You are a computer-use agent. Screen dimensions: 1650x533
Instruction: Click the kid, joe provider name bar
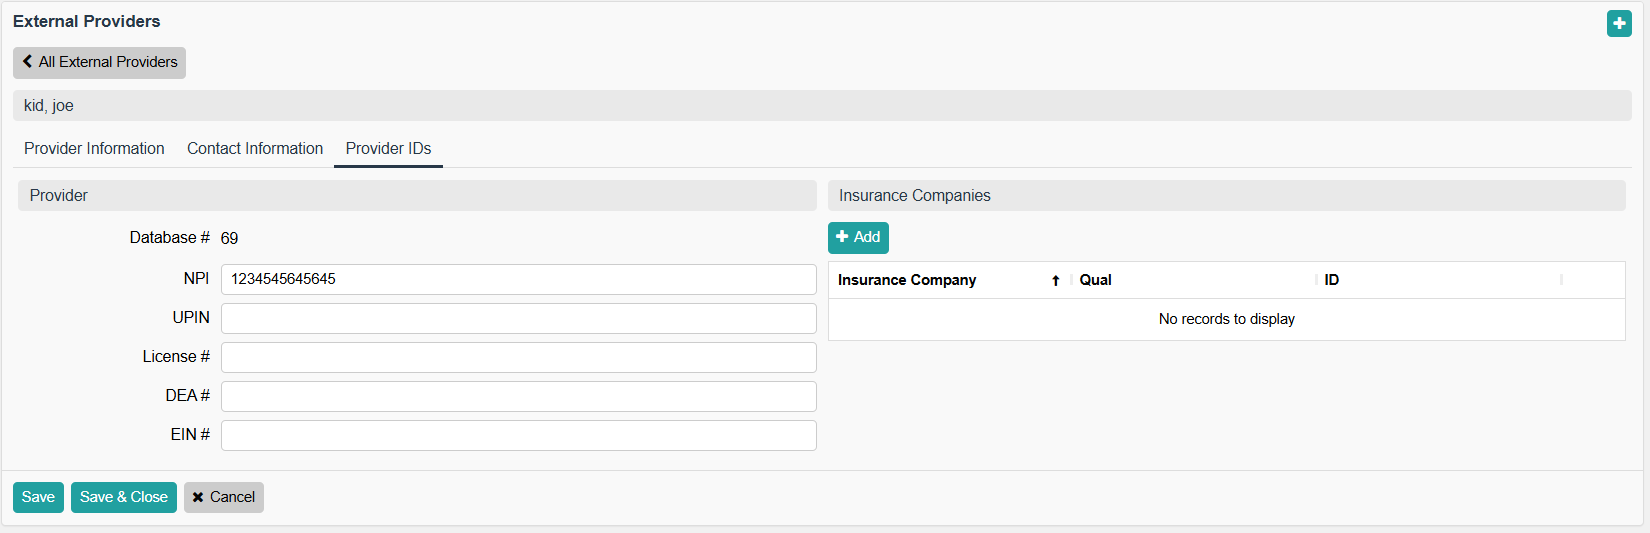pos(822,106)
